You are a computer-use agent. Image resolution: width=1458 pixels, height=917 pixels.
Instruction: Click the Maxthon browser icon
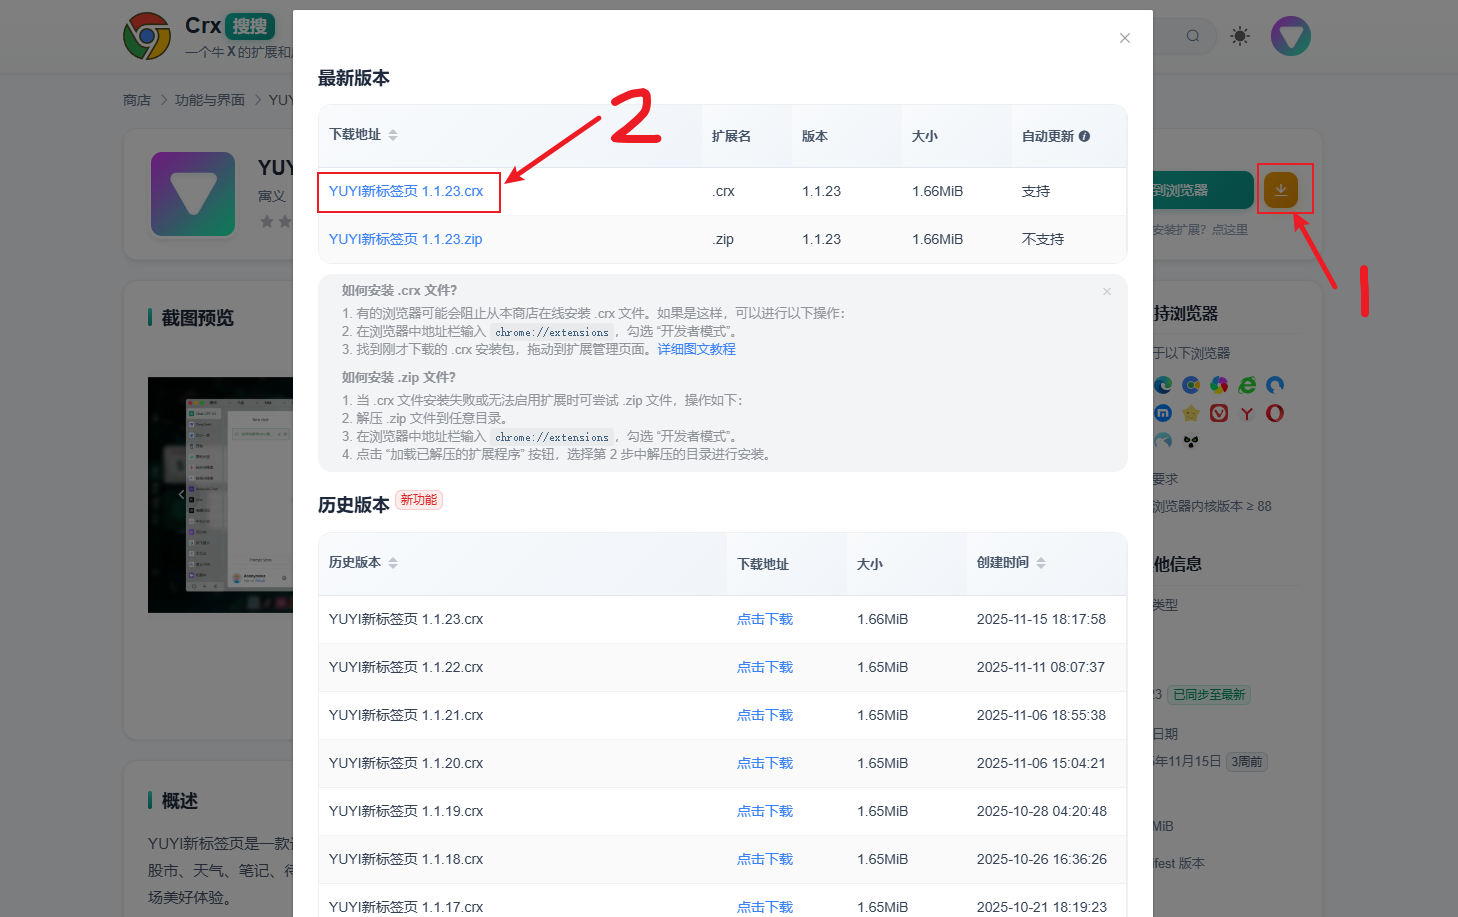coord(1163,413)
